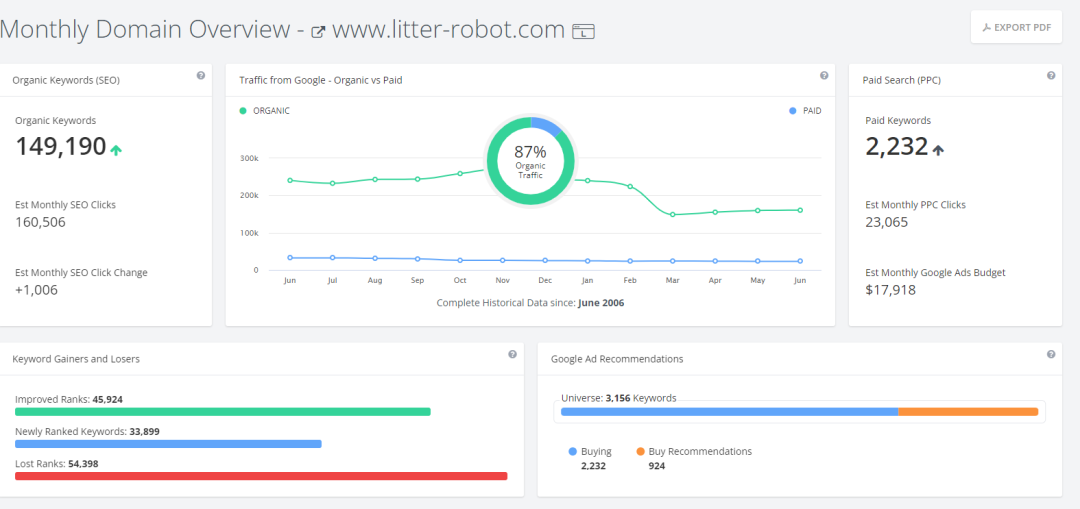Open the help icon in Traffic from Google card

[824, 76]
